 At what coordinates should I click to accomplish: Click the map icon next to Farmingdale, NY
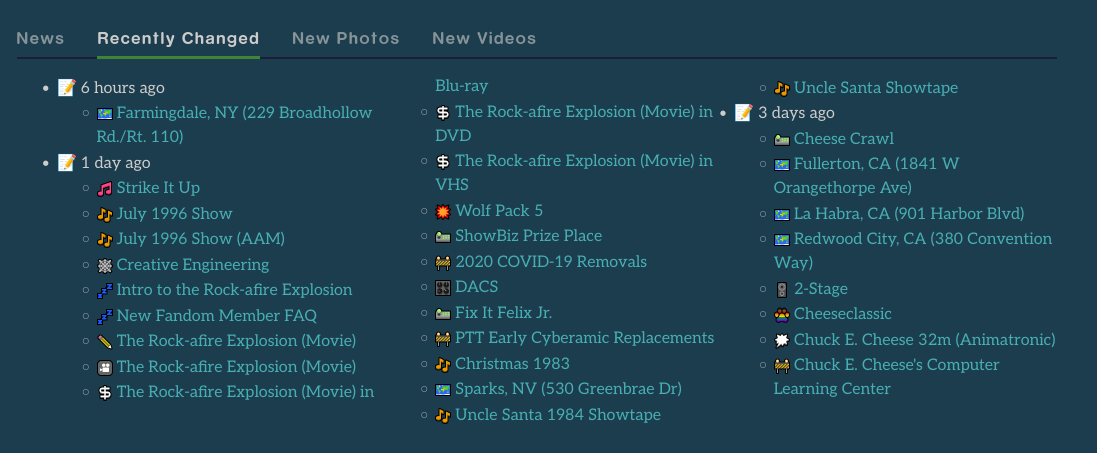pos(105,113)
